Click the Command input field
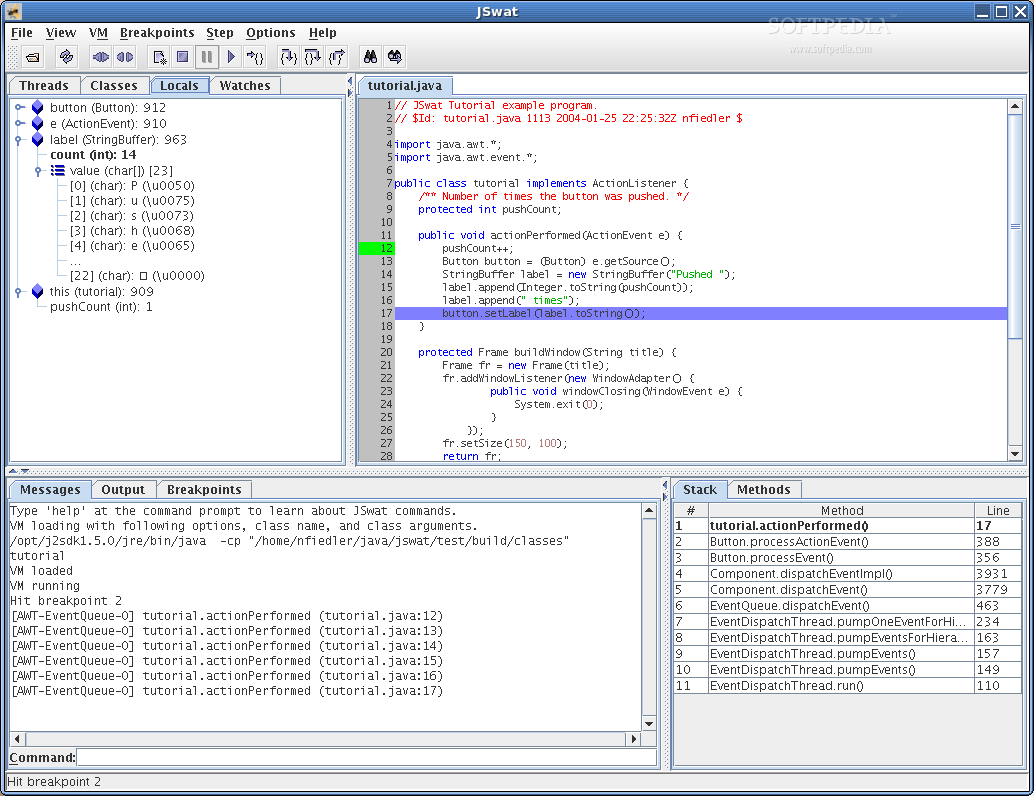The image size is (1034, 796). pyautogui.click(x=367, y=757)
